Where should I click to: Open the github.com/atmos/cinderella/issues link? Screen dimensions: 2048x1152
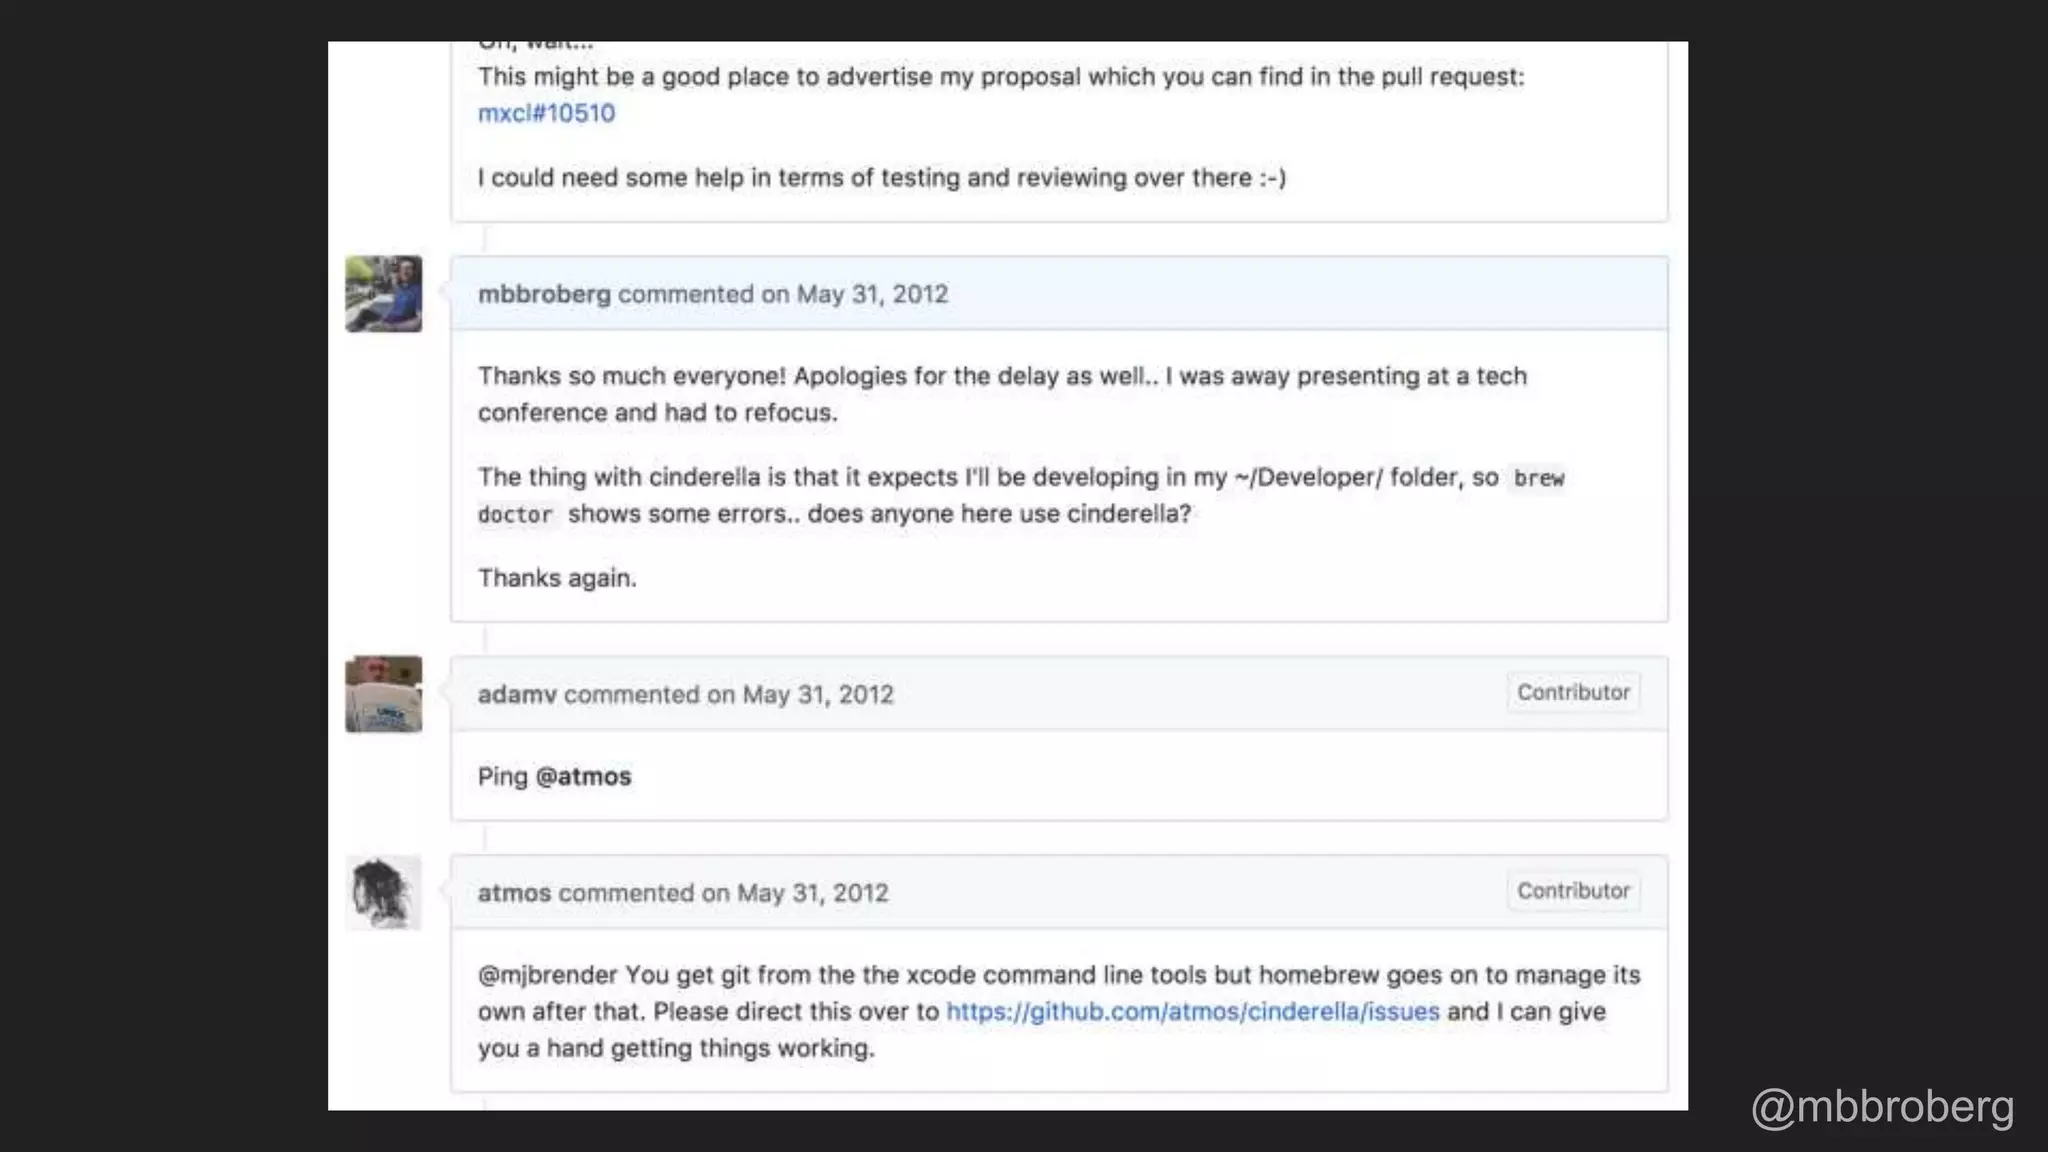click(x=1192, y=1011)
